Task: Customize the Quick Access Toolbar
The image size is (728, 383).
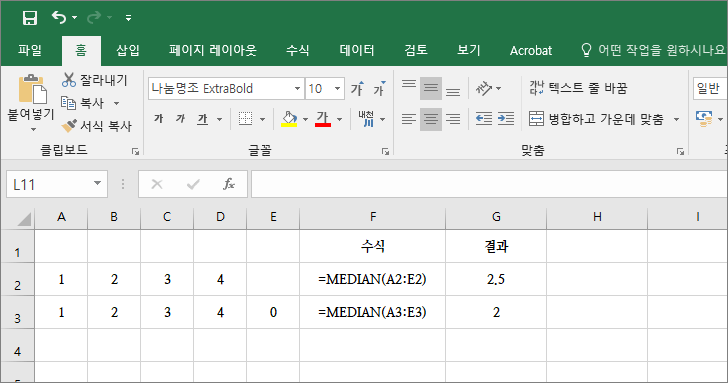Action: [128, 18]
